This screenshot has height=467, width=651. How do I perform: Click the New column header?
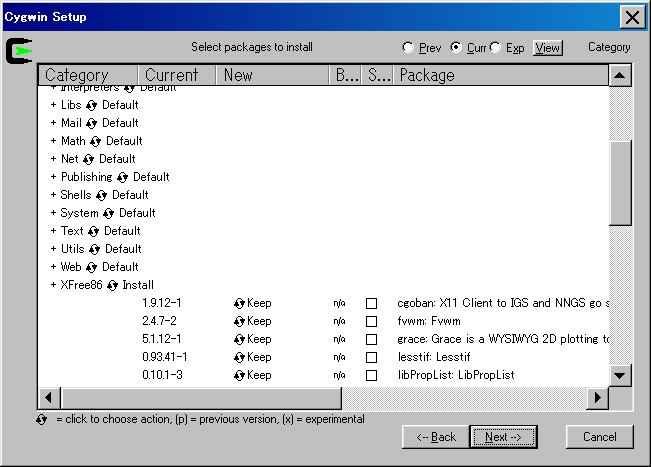(x=273, y=75)
